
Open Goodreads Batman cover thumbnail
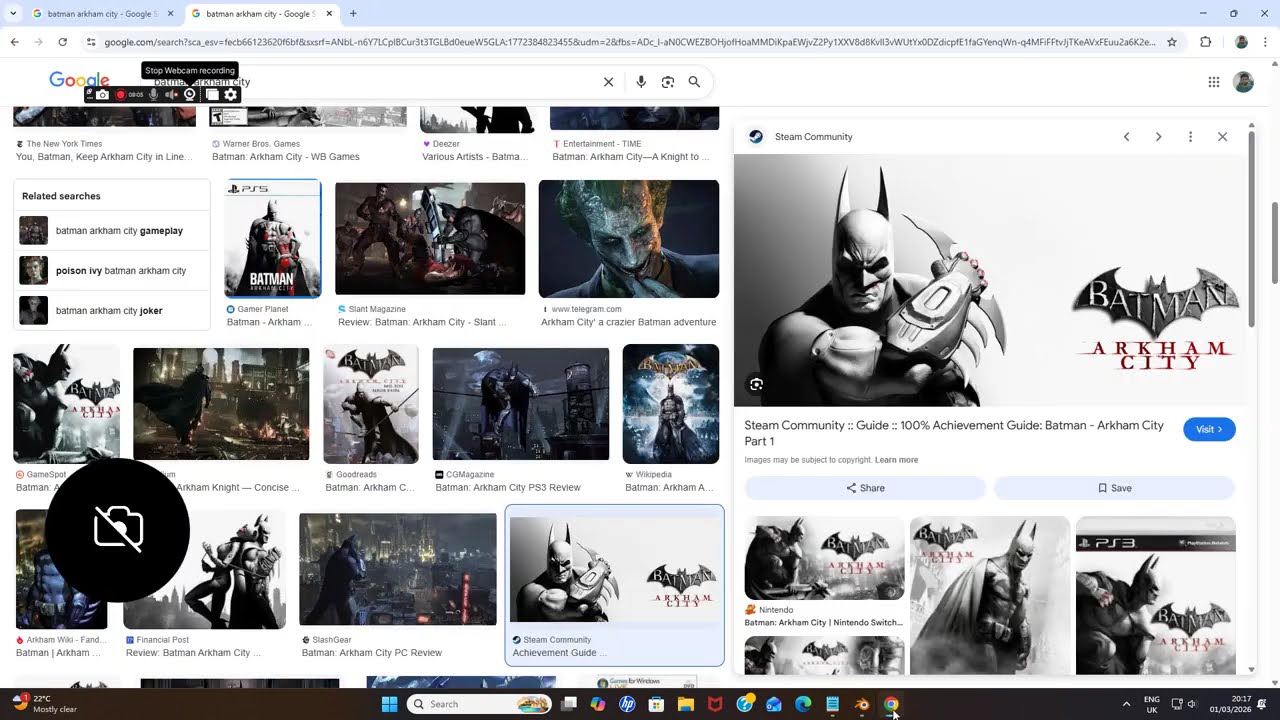371,404
